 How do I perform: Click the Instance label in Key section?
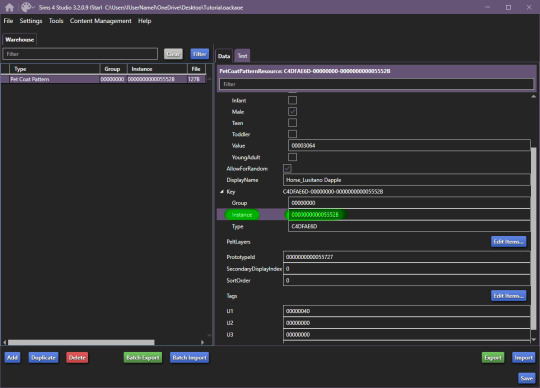pos(242,215)
